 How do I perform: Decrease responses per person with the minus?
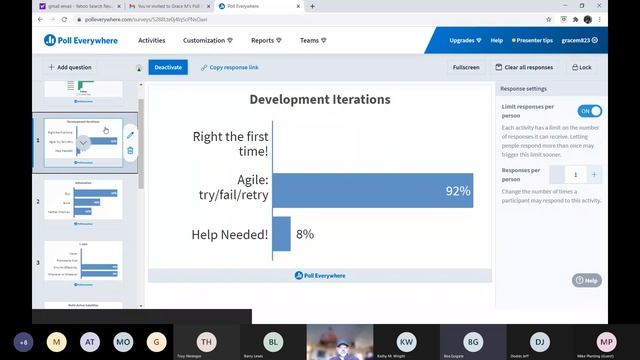557,175
